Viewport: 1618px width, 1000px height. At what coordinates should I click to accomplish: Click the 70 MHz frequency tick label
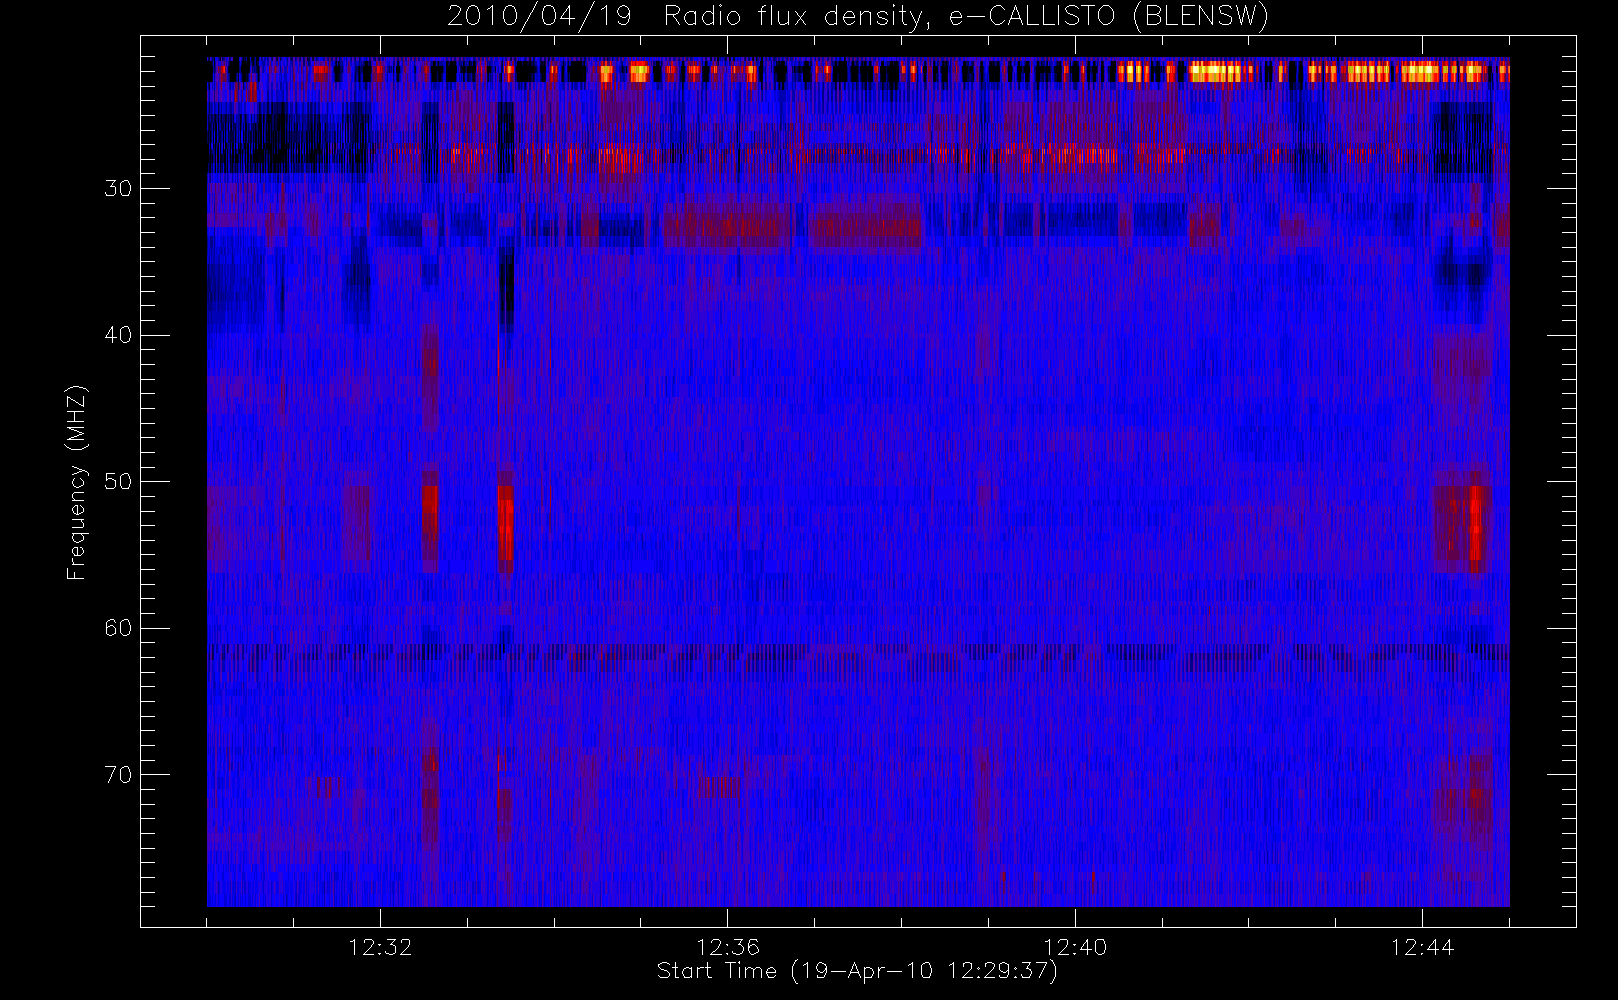click(118, 775)
